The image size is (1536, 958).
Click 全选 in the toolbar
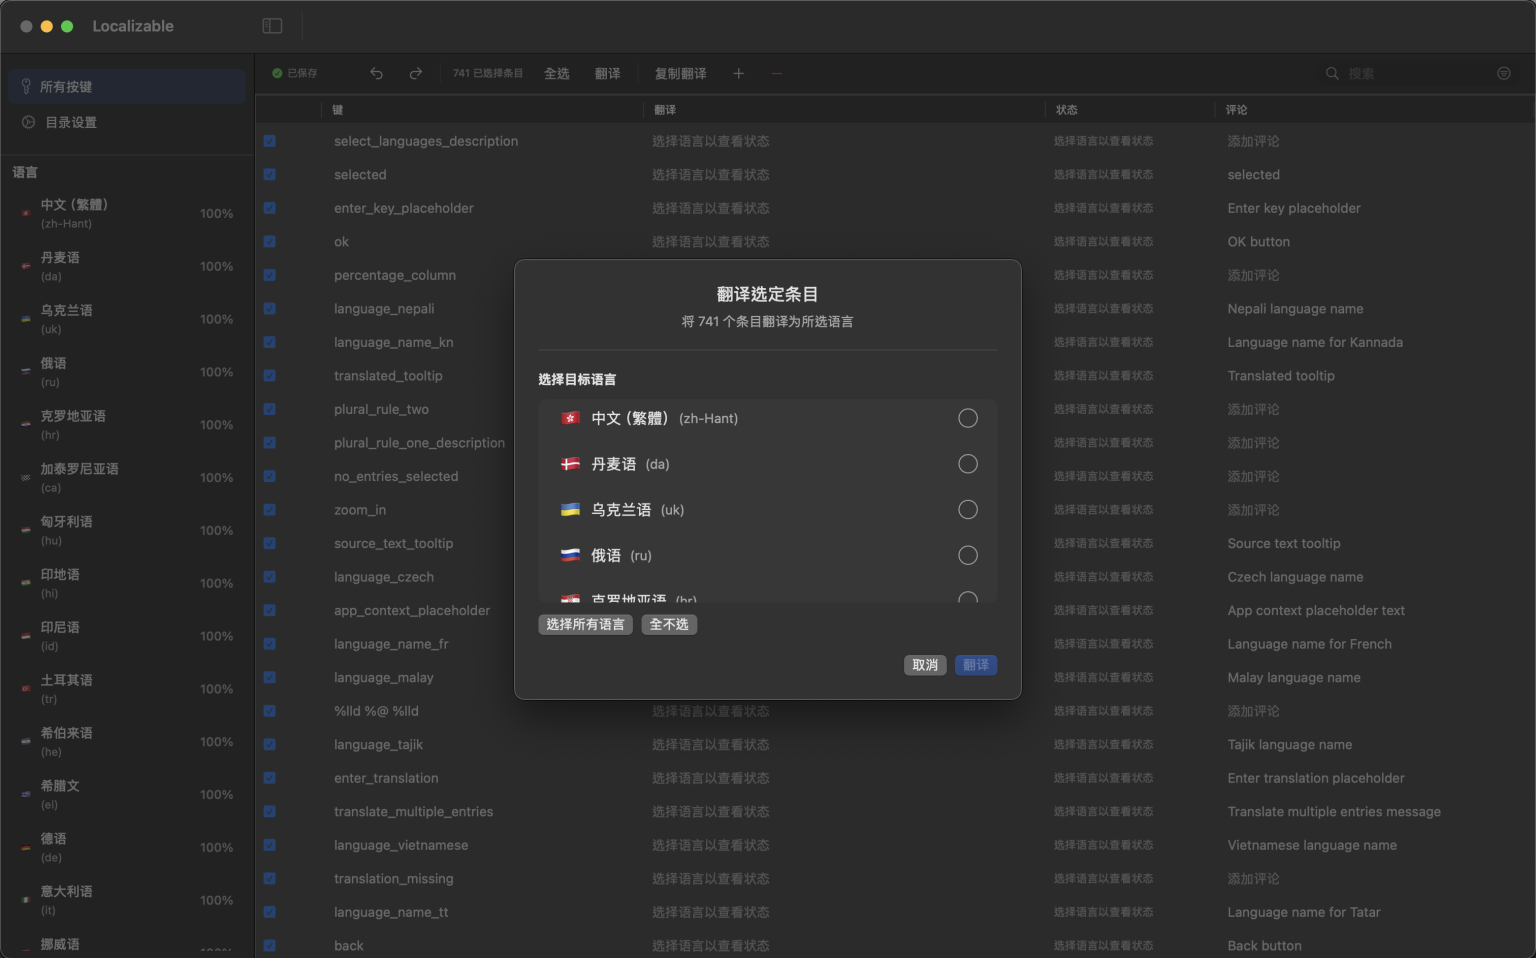[x=556, y=73]
